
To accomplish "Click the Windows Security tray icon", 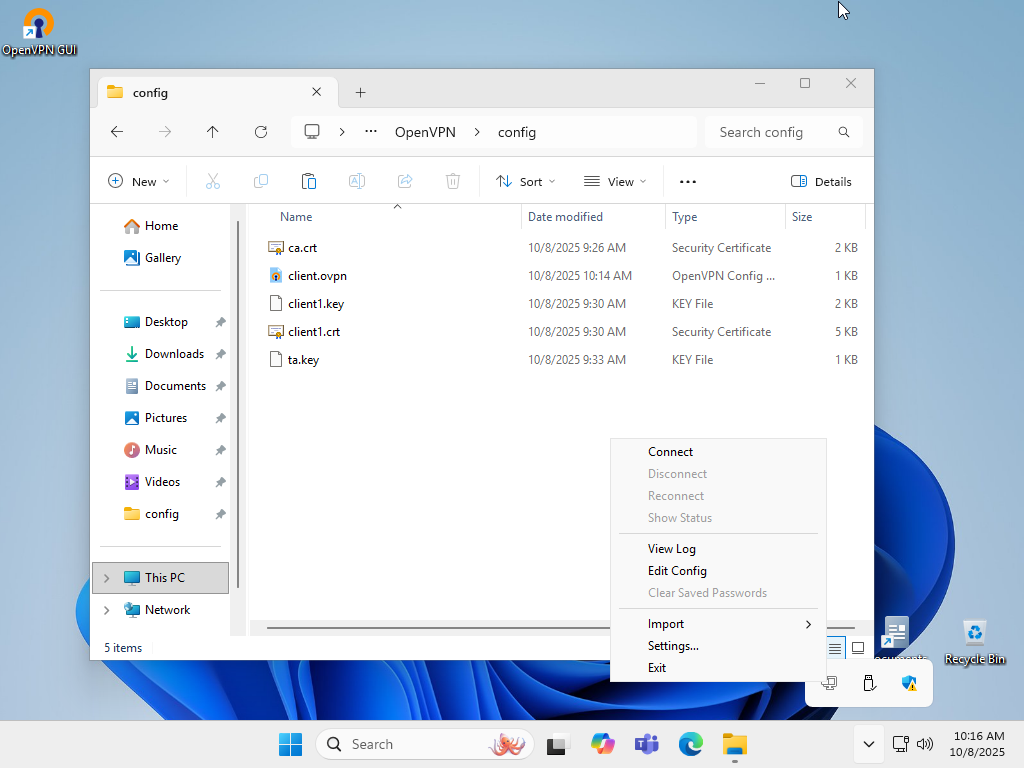I will (x=909, y=683).
